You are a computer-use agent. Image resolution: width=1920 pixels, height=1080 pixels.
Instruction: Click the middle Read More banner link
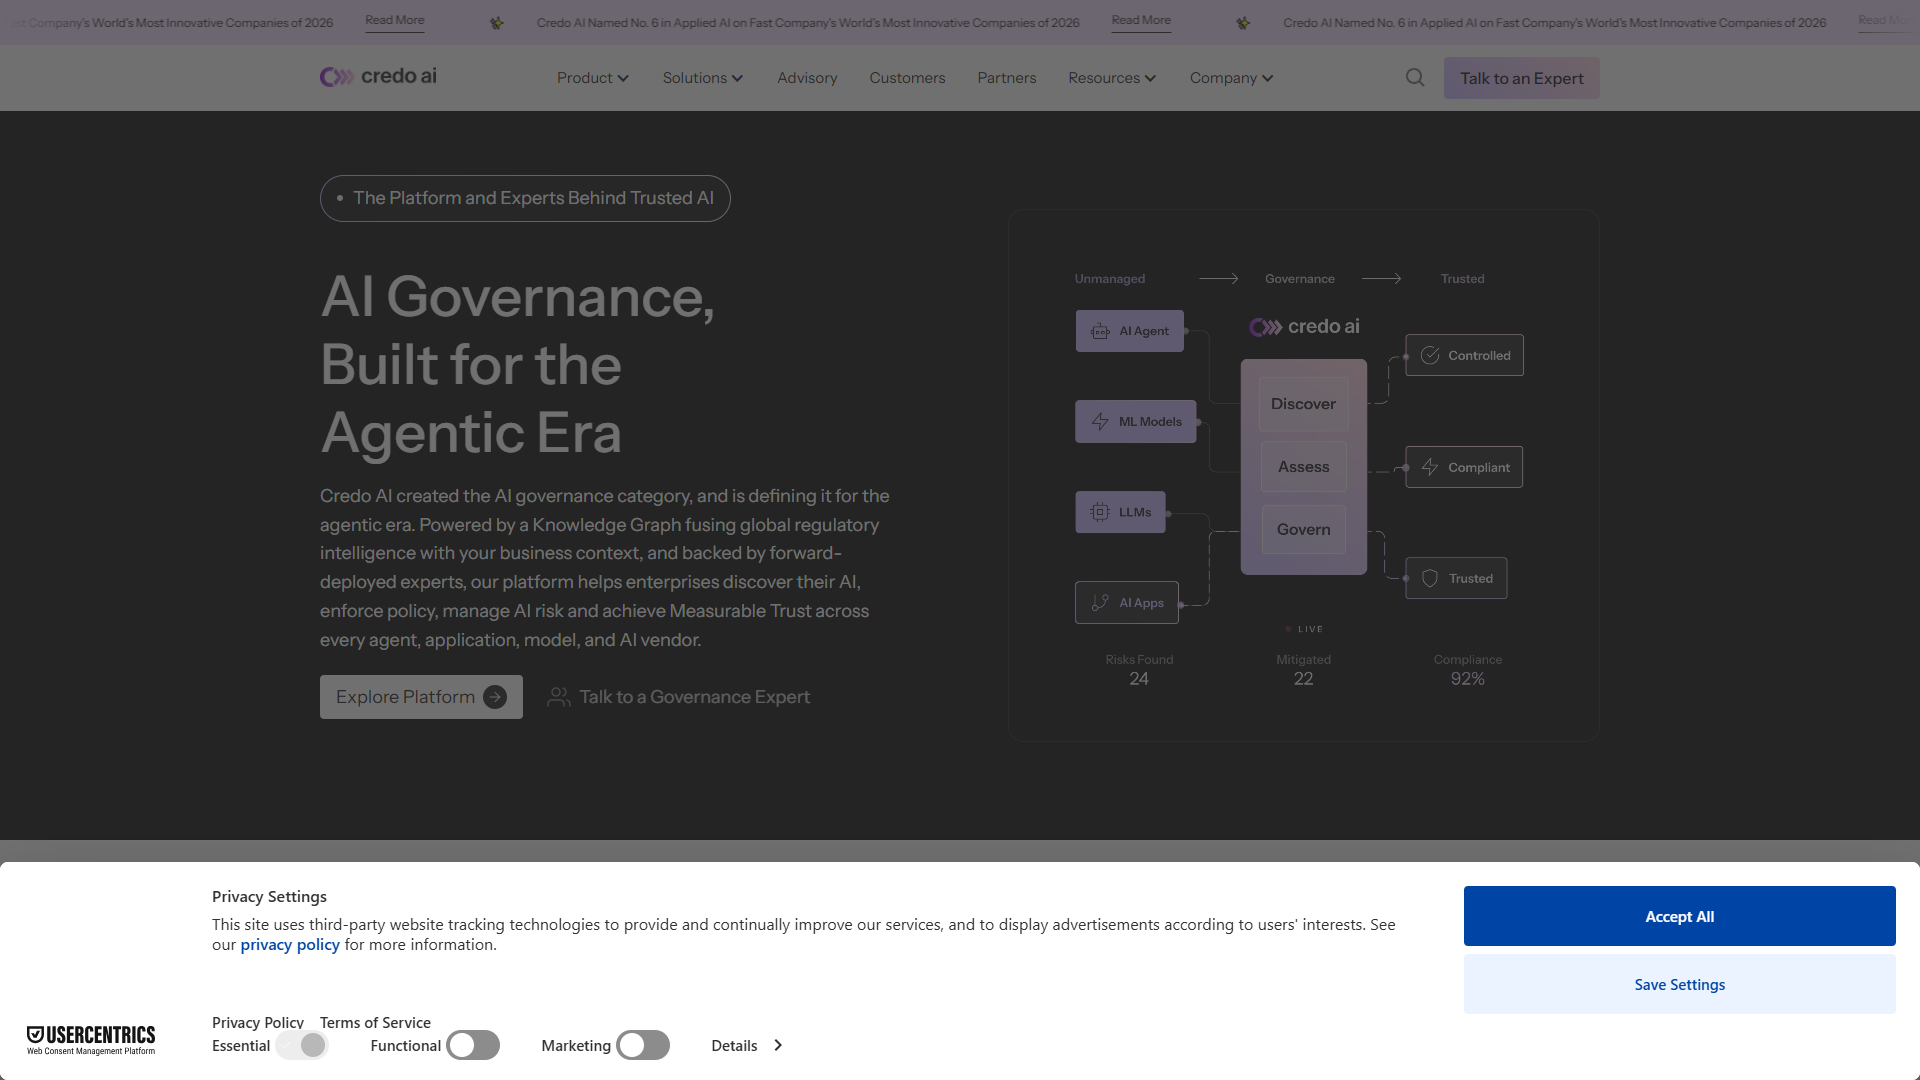click(1141, 21)
